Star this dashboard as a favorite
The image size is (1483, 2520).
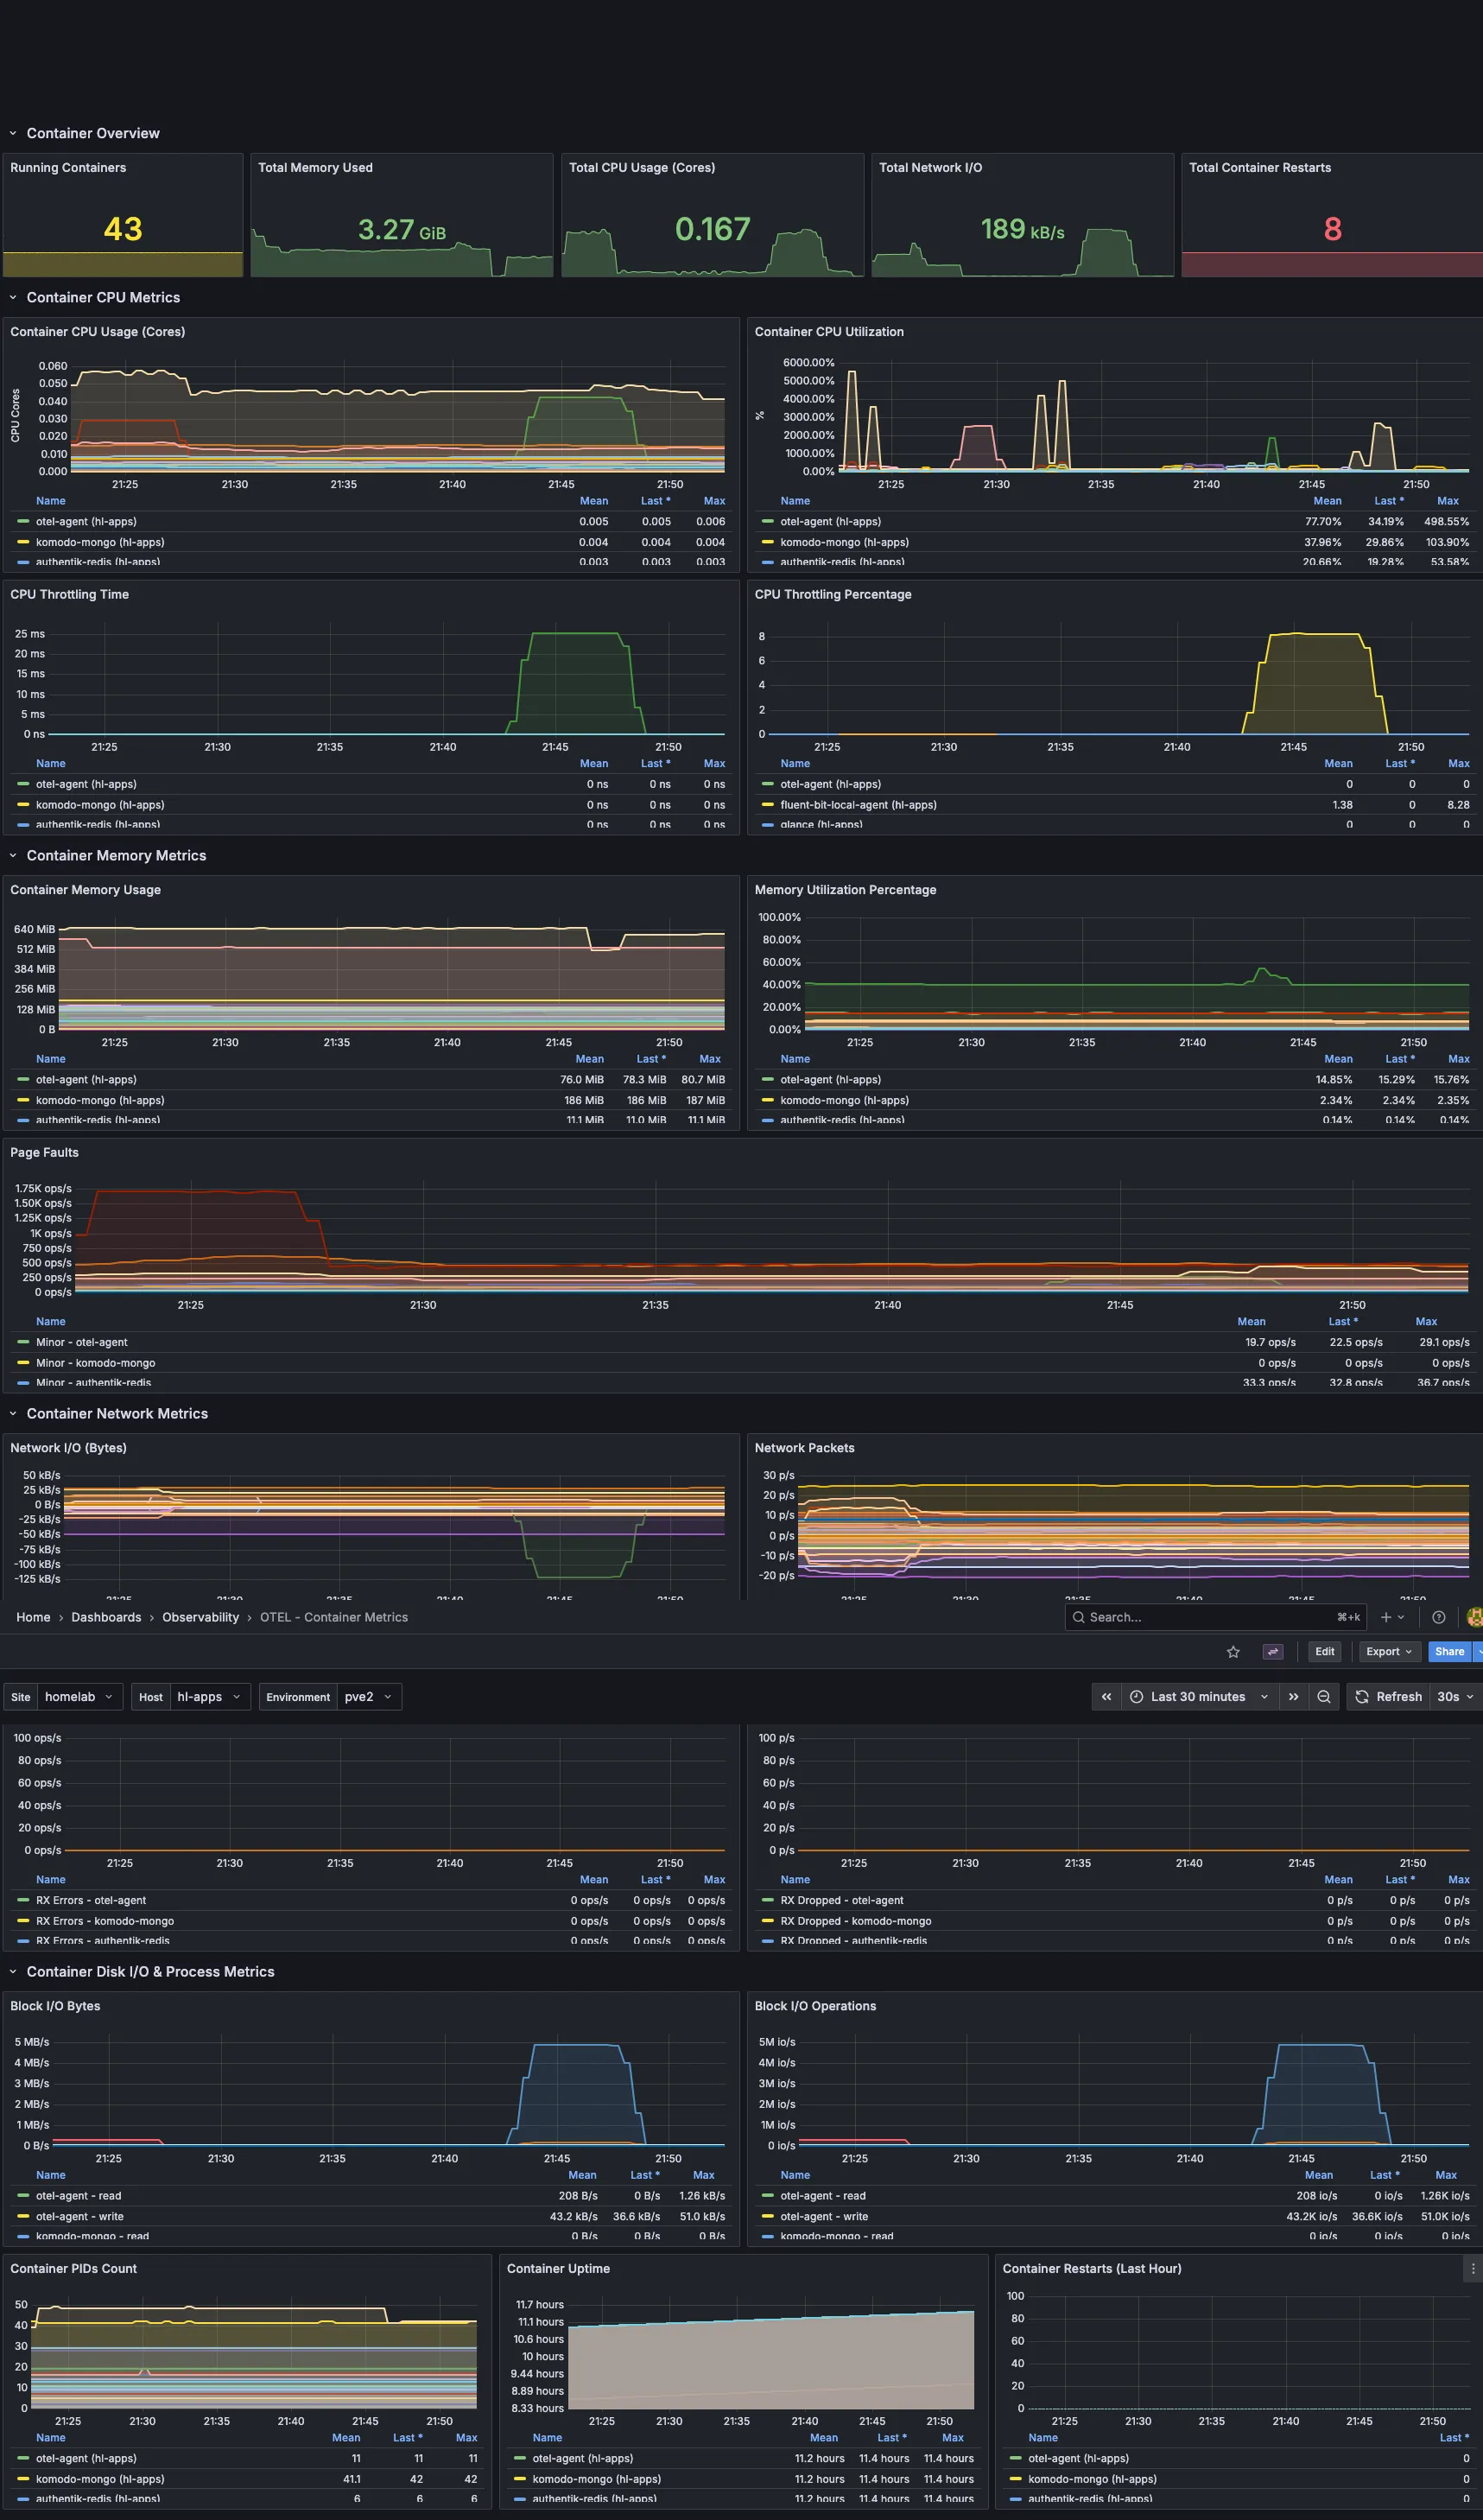(x=1233, y=1652)
